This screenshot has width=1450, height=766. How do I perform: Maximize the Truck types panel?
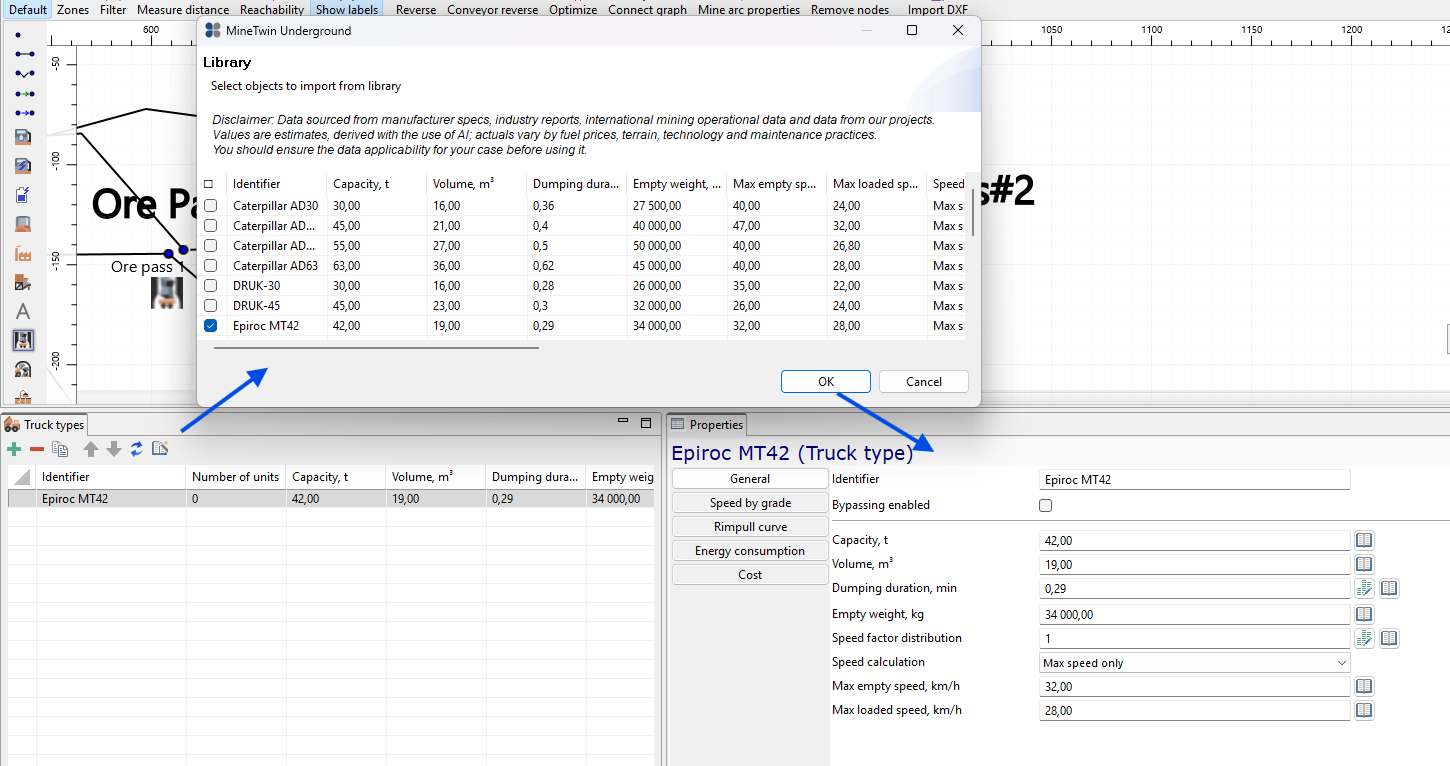tap(646, 423)
